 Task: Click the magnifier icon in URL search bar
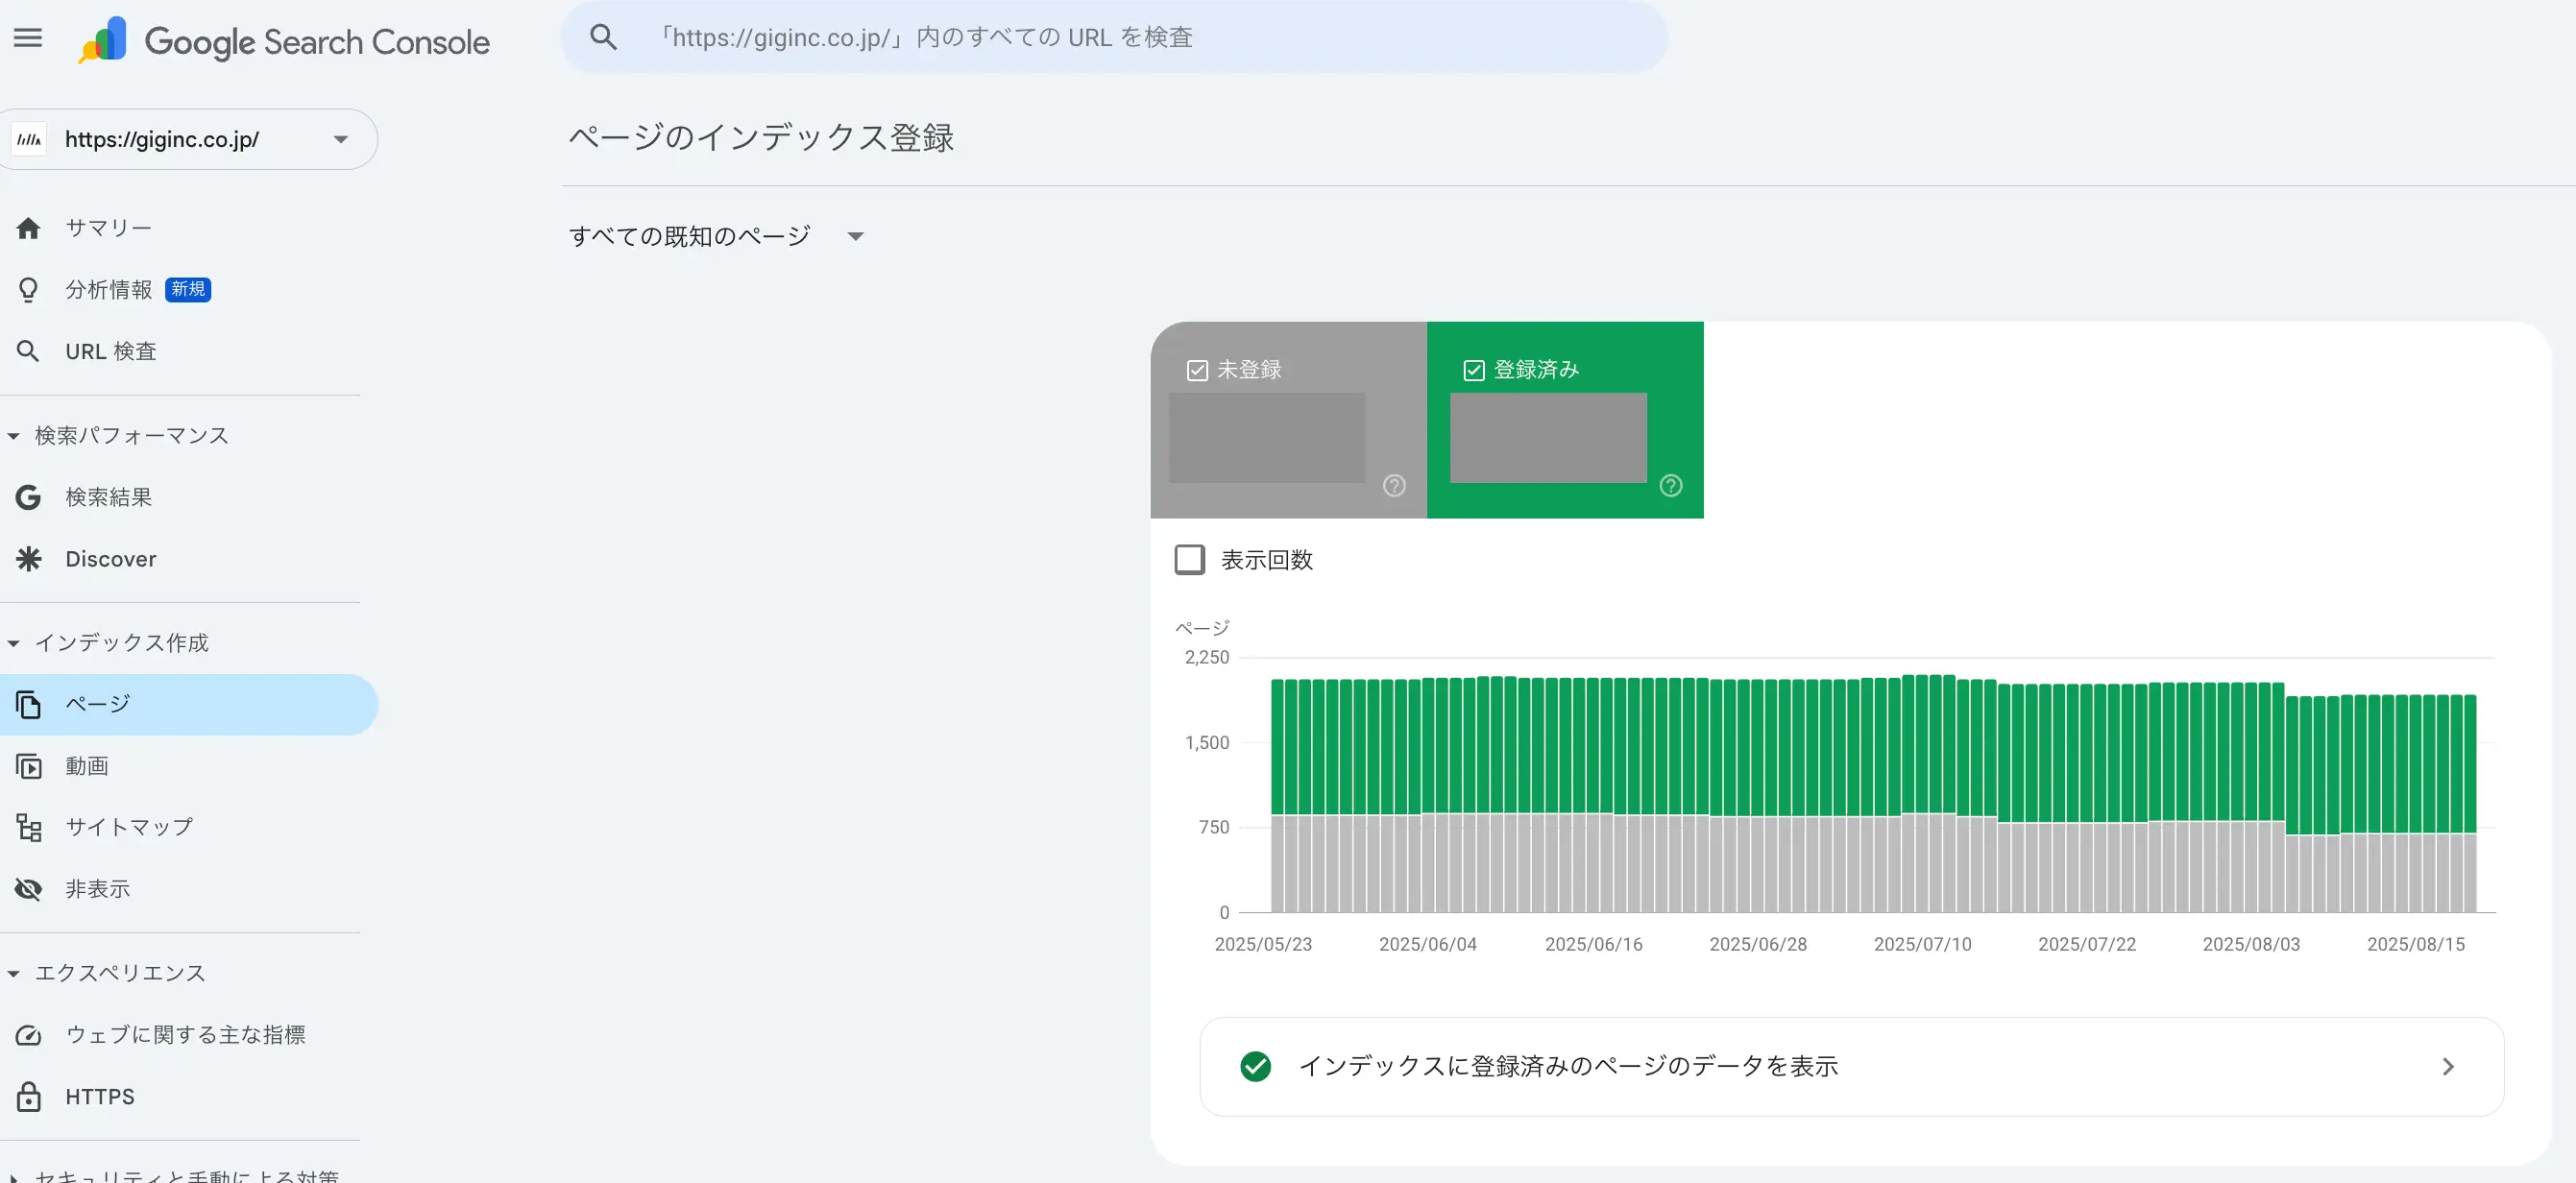click(x=603, y=37)
